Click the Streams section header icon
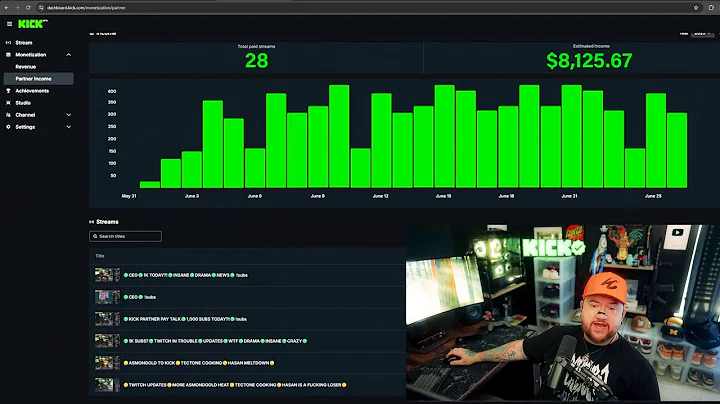Viewport: 720px width, 404px height. [91, 222]
